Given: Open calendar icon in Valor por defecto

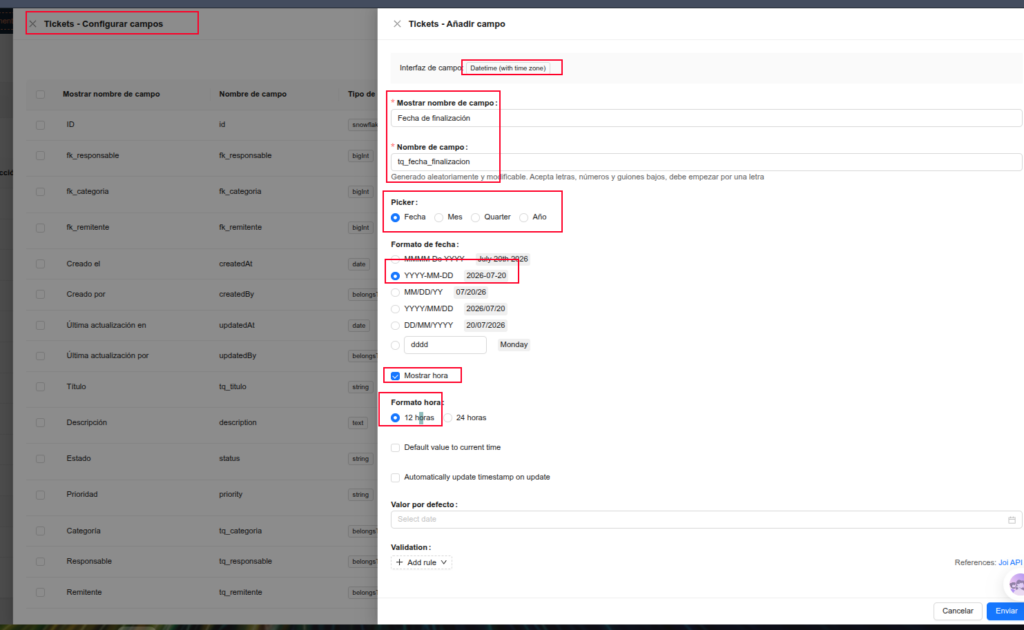Looking at the screenshot, I should pyautogui.click(x=1012, y=520).
